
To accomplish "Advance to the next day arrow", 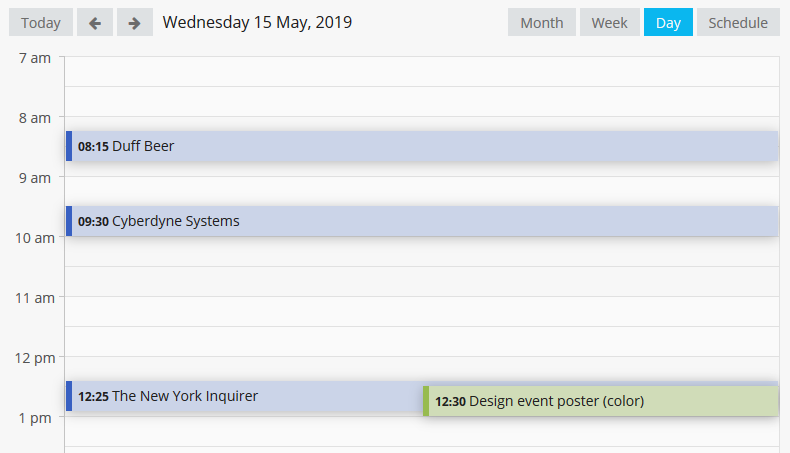I will [x=134, y=22].
